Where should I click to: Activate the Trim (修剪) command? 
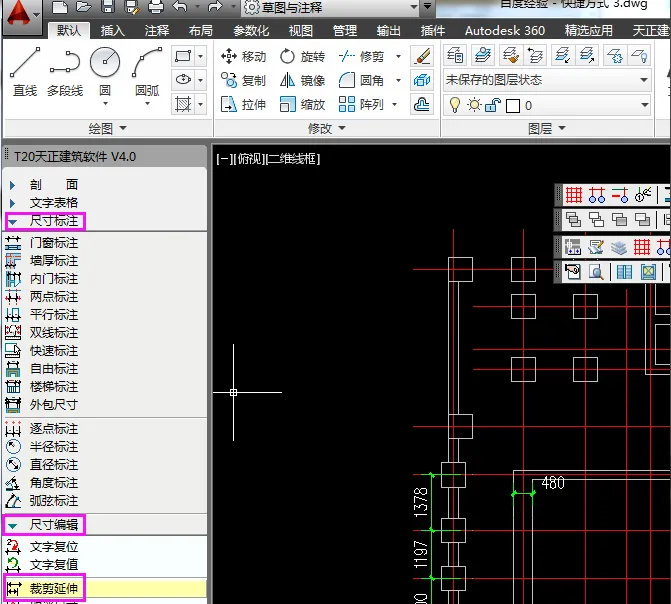pyautogui.click(x=361, y=56)
